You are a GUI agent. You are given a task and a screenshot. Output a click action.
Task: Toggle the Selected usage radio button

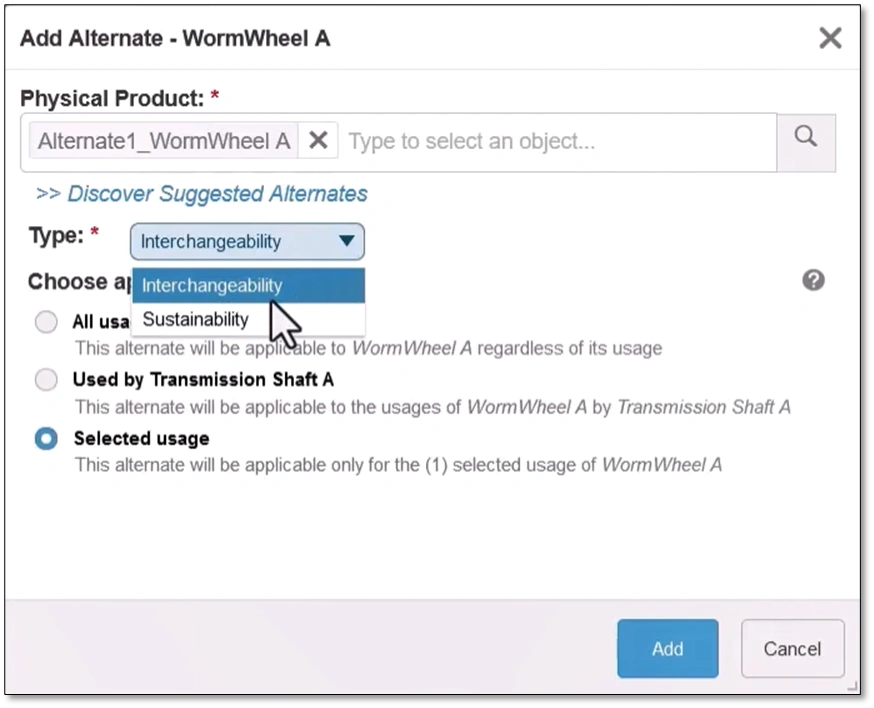46,439
